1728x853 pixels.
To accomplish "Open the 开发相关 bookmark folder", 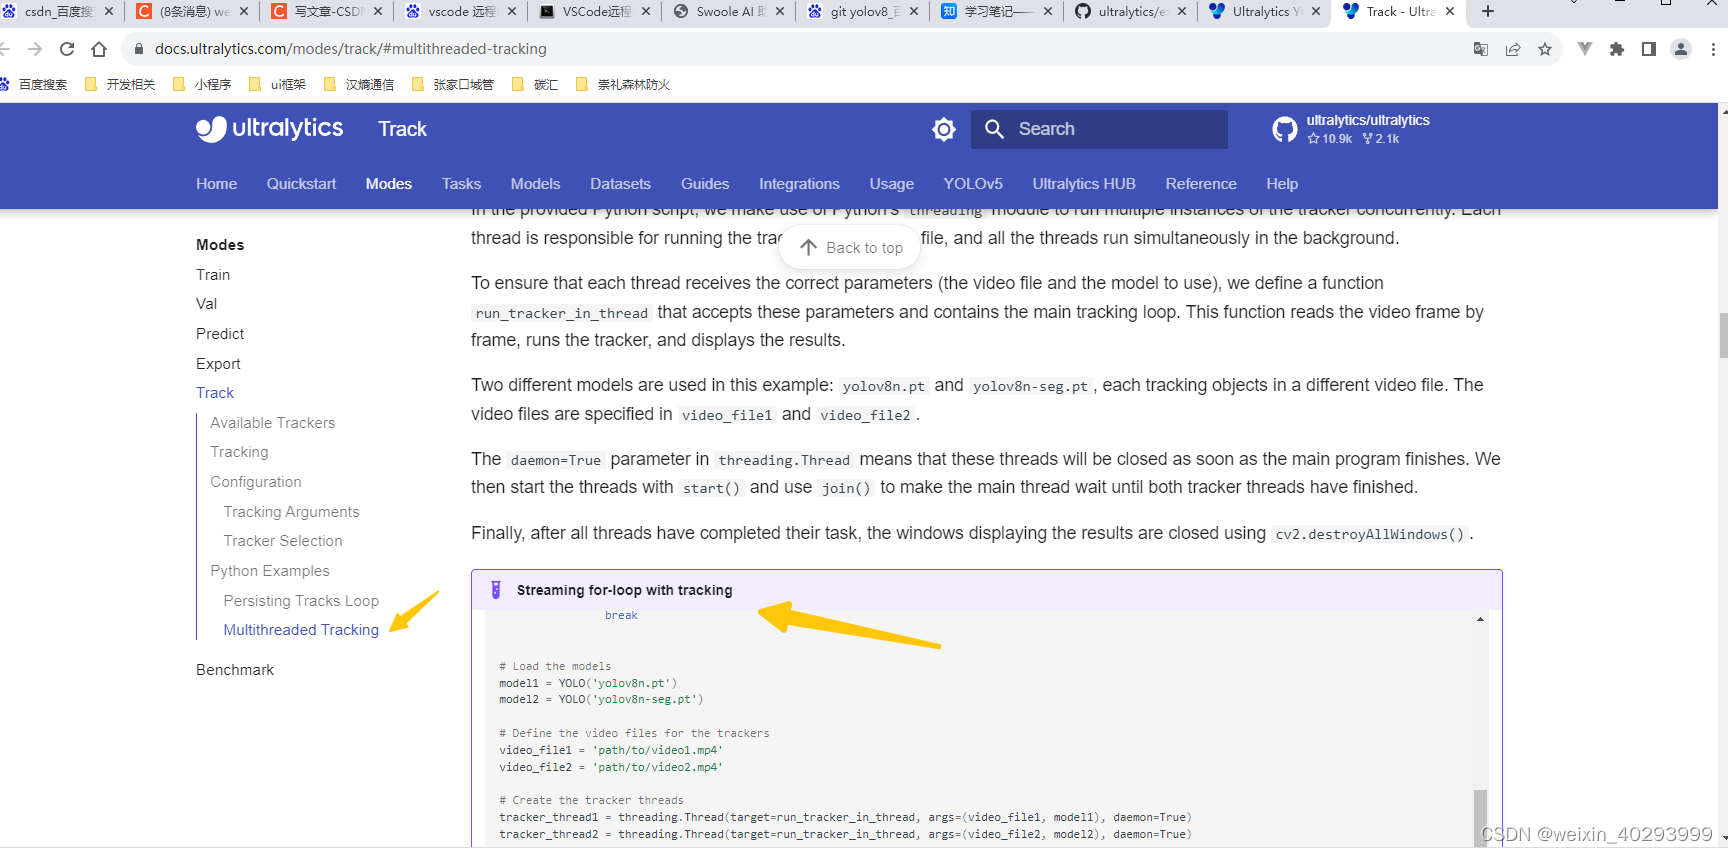I will tap(120, 85).
